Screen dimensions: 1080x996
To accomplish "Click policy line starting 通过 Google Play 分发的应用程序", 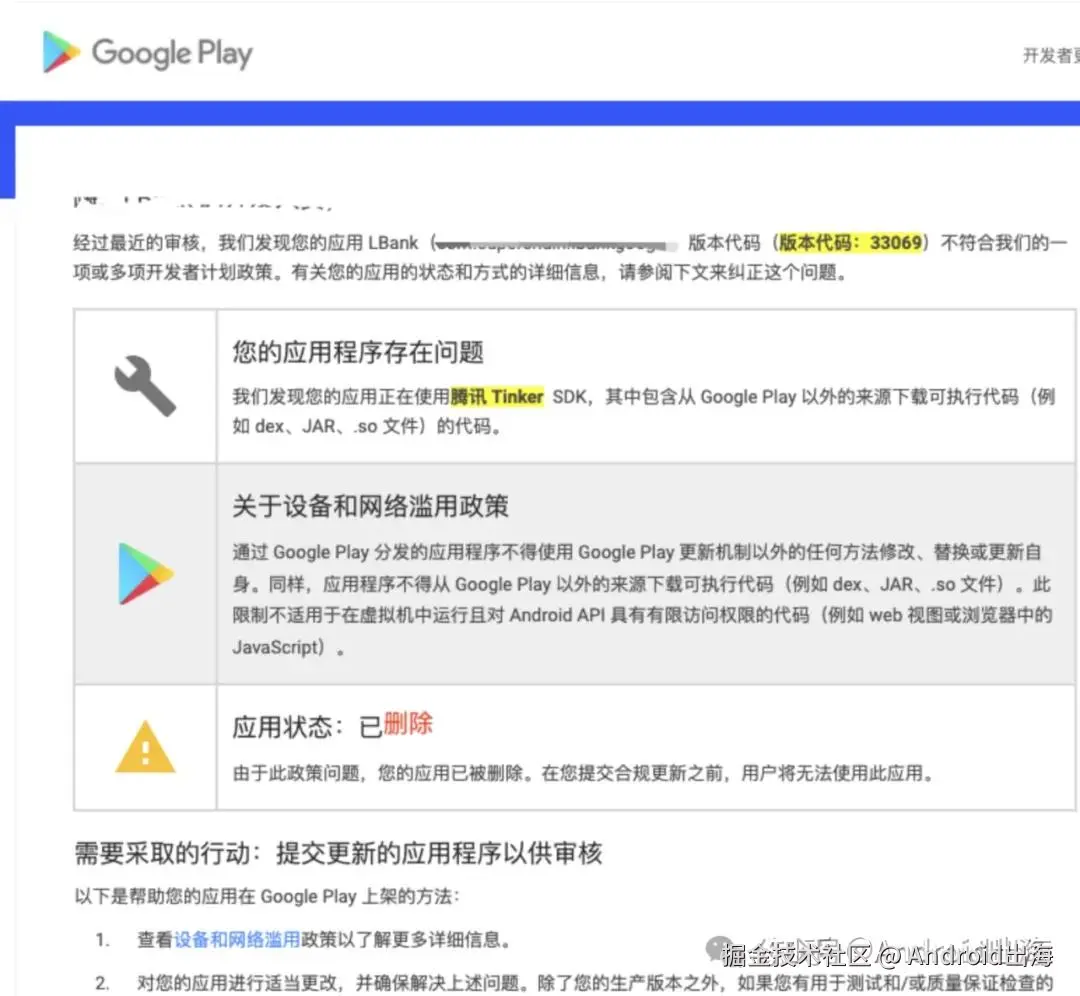I will pos(636,552).
